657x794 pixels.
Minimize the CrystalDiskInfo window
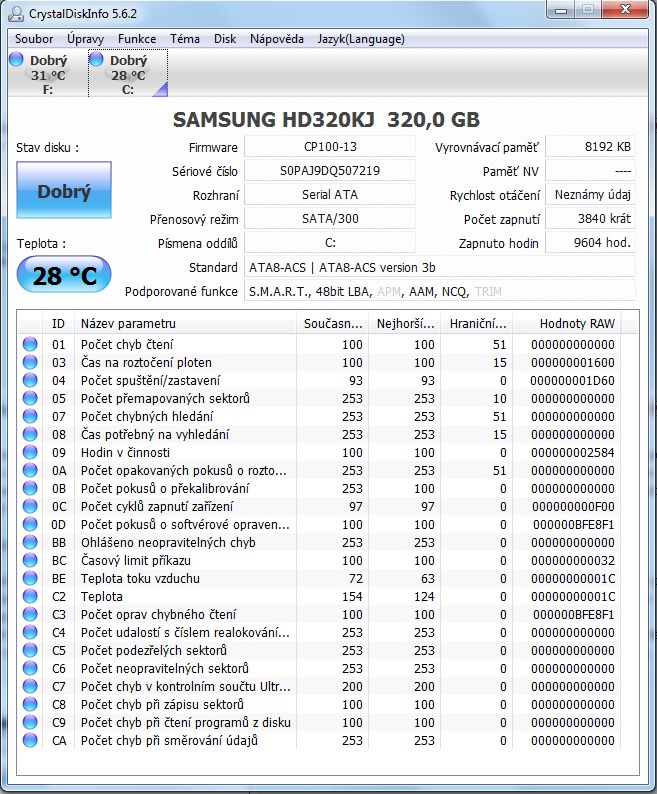pos(561,10)
